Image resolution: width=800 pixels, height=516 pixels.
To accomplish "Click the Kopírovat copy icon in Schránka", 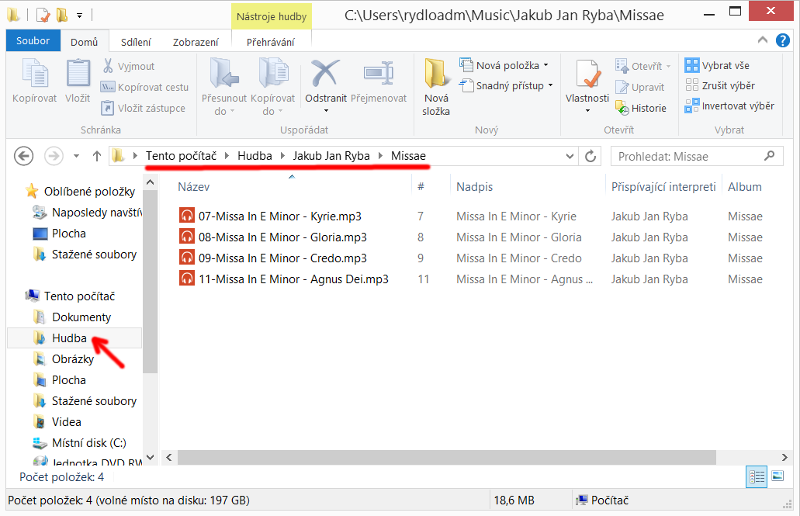I will (x=34, y=76).
